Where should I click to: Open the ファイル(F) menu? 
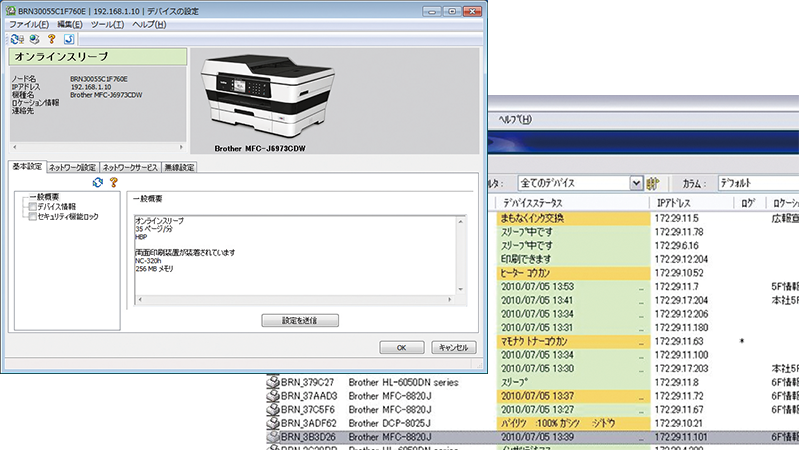coord(29,24)
